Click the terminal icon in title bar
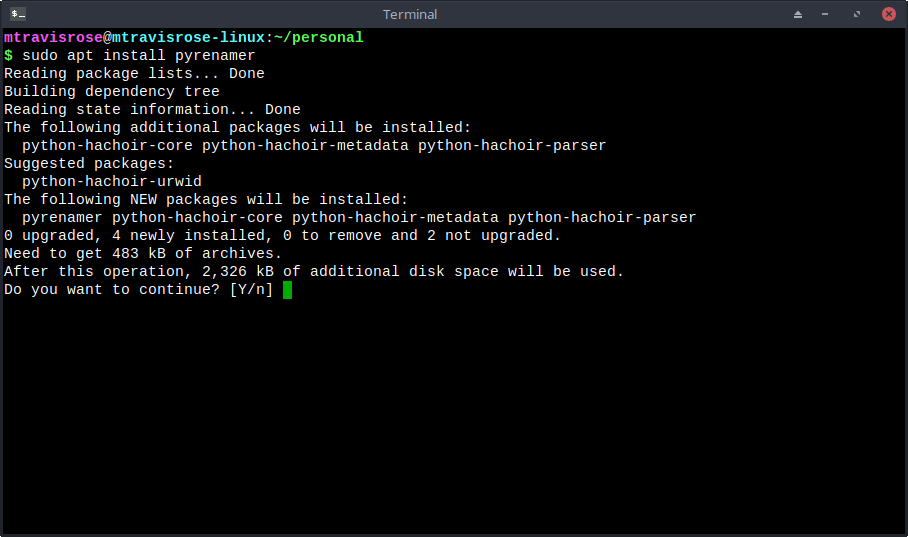908x537 pixels. [x=18, y=14]
